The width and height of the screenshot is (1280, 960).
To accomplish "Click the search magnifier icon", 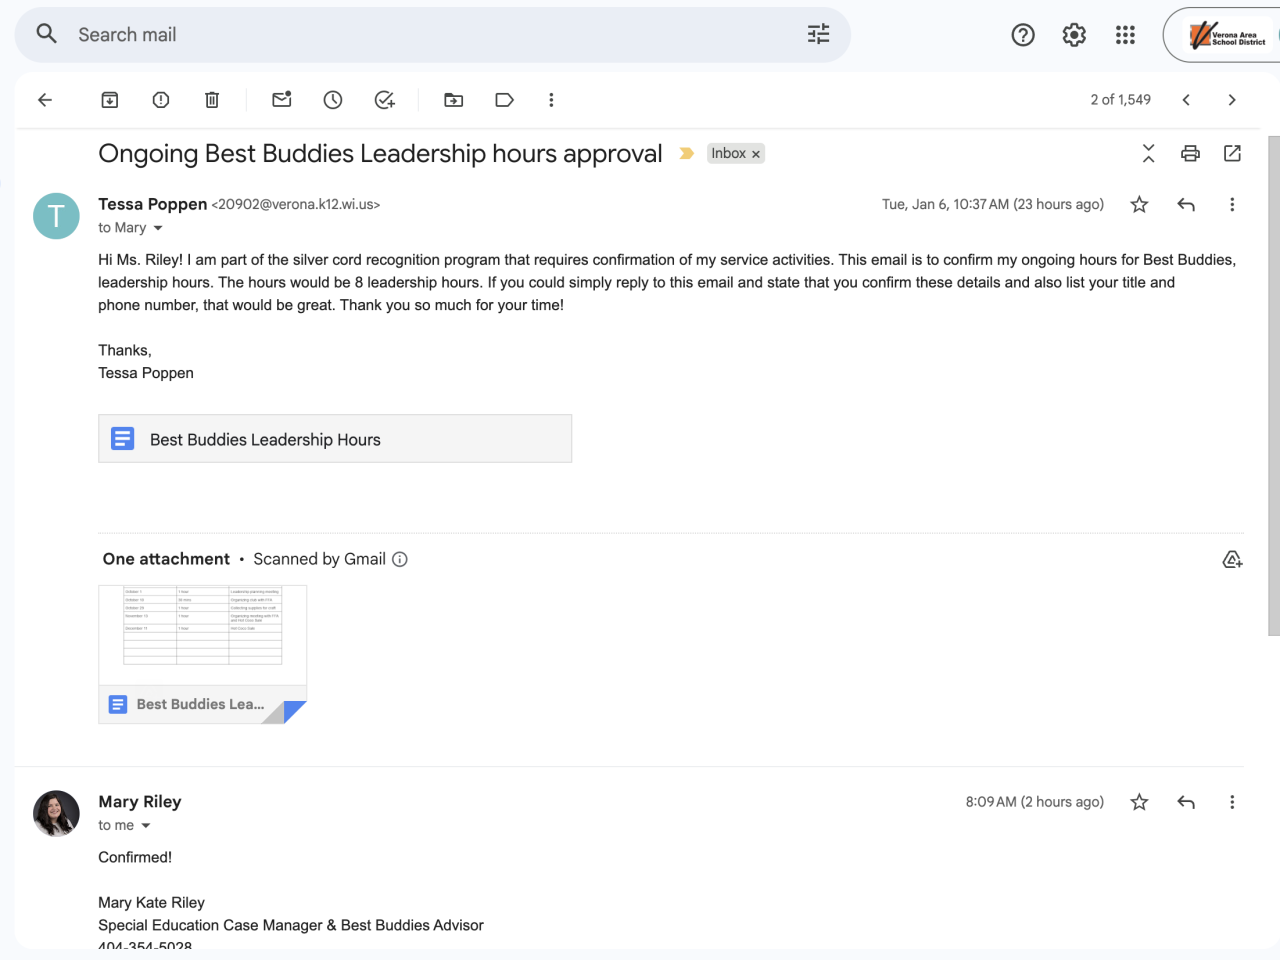I will click(x=46, y=34).
